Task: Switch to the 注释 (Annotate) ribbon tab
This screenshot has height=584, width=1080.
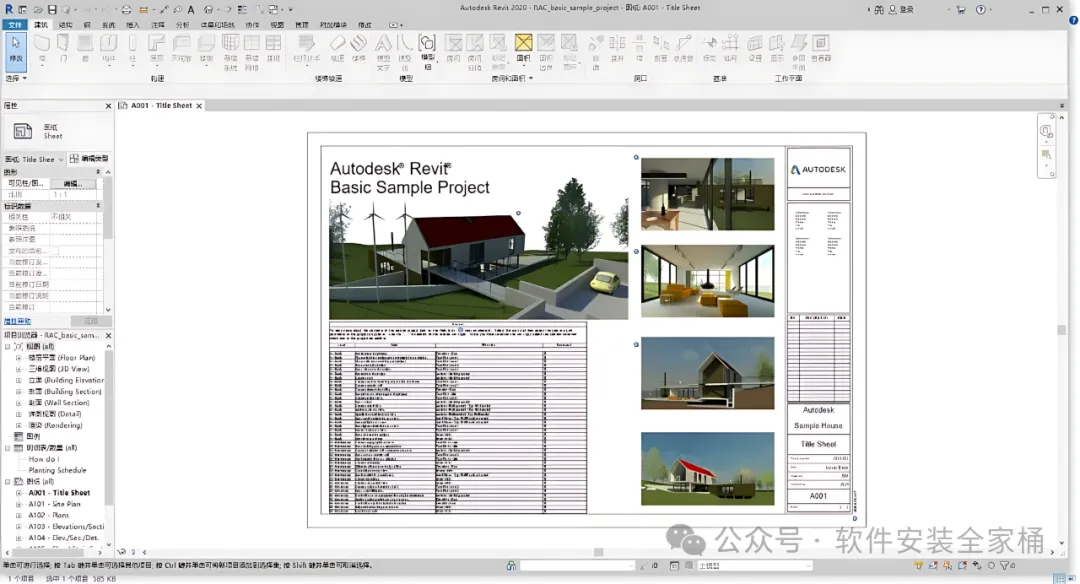Action: pyautogui.click(x=158, y=25)
